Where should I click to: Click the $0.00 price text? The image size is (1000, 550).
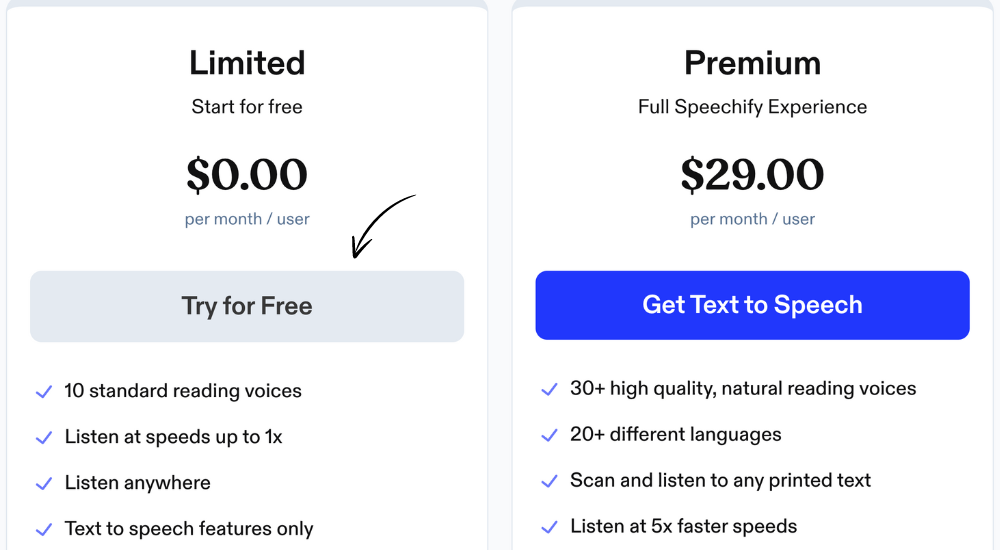(x=247, y=175)
